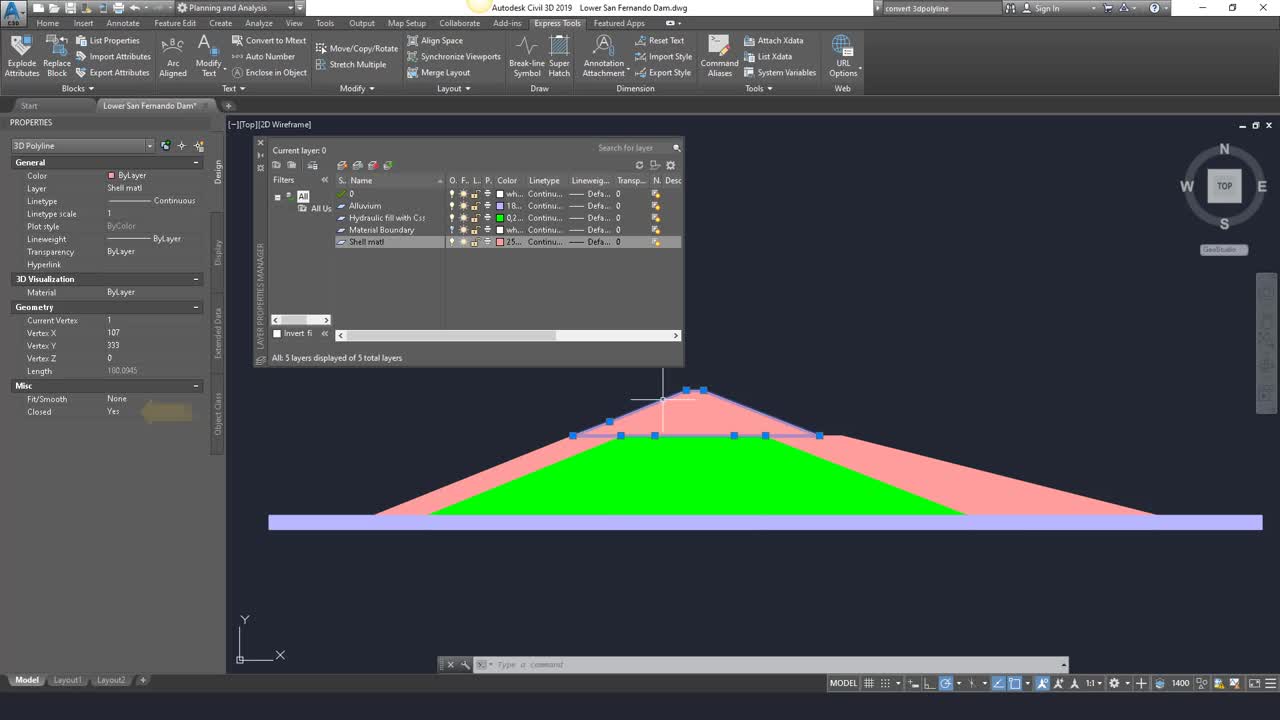
Task: Click color swatch of Shell matl layer
Action: point(500,242)
